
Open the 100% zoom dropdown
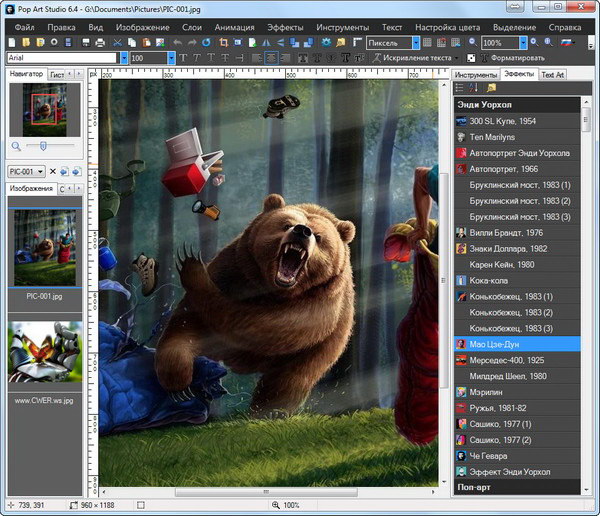pyautogui.click(x=522, y=43)
